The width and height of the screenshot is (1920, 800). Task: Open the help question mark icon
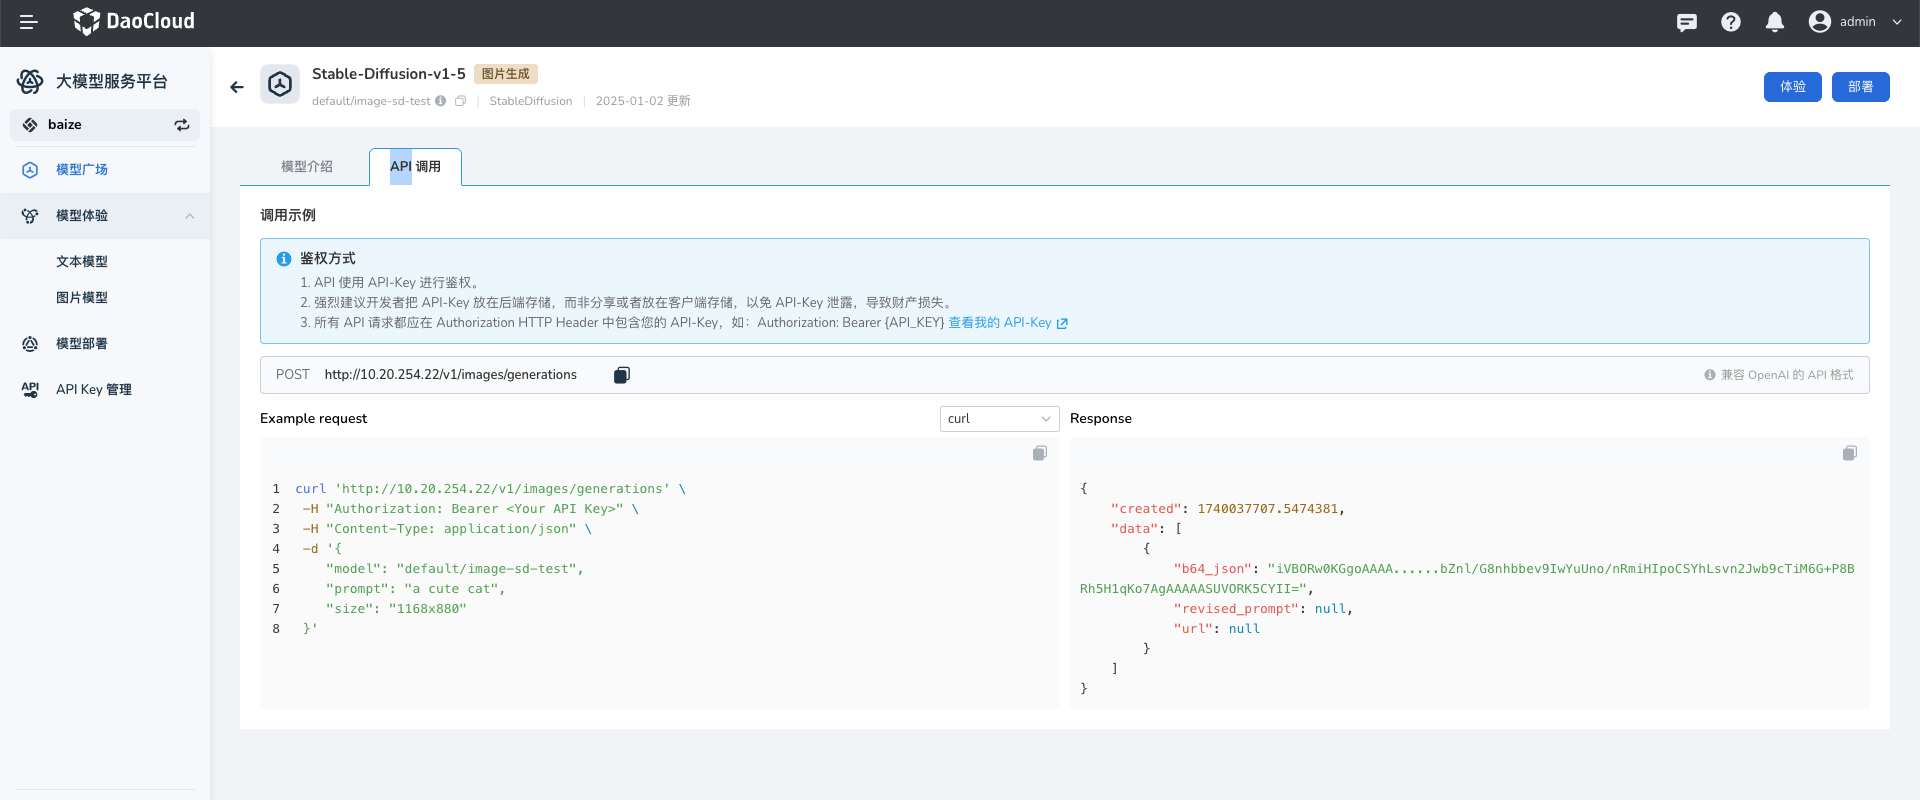pos(1731,22)
